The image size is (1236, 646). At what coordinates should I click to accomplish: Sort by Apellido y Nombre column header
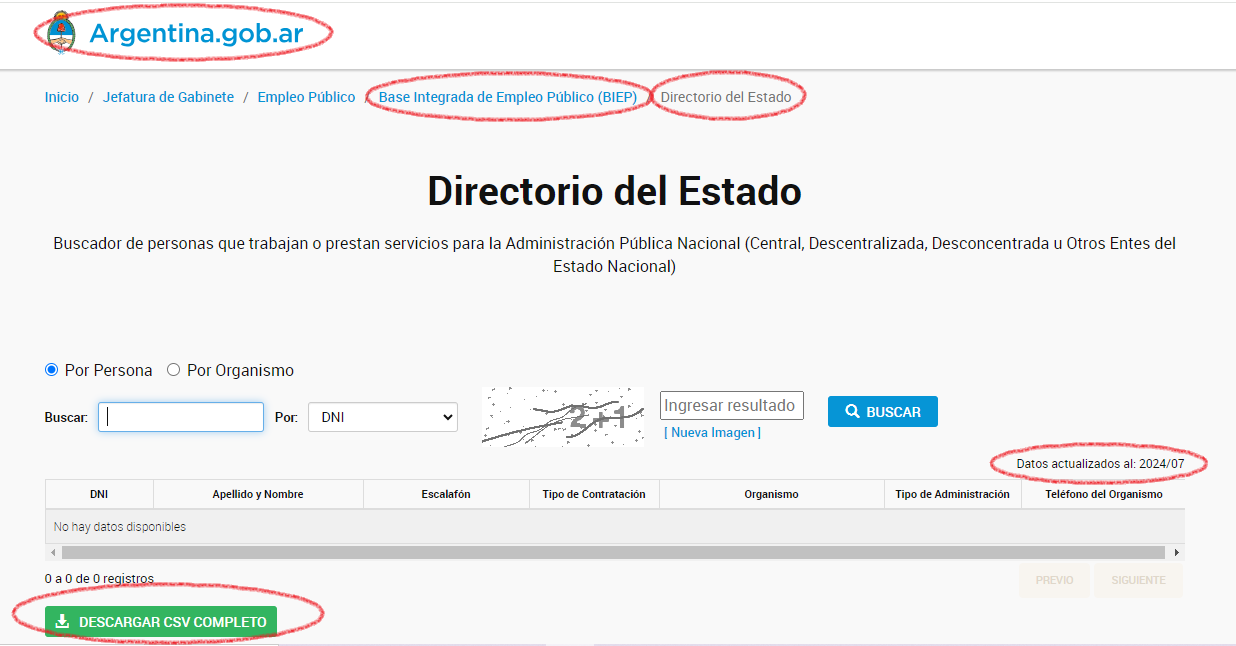click(258, 494)
